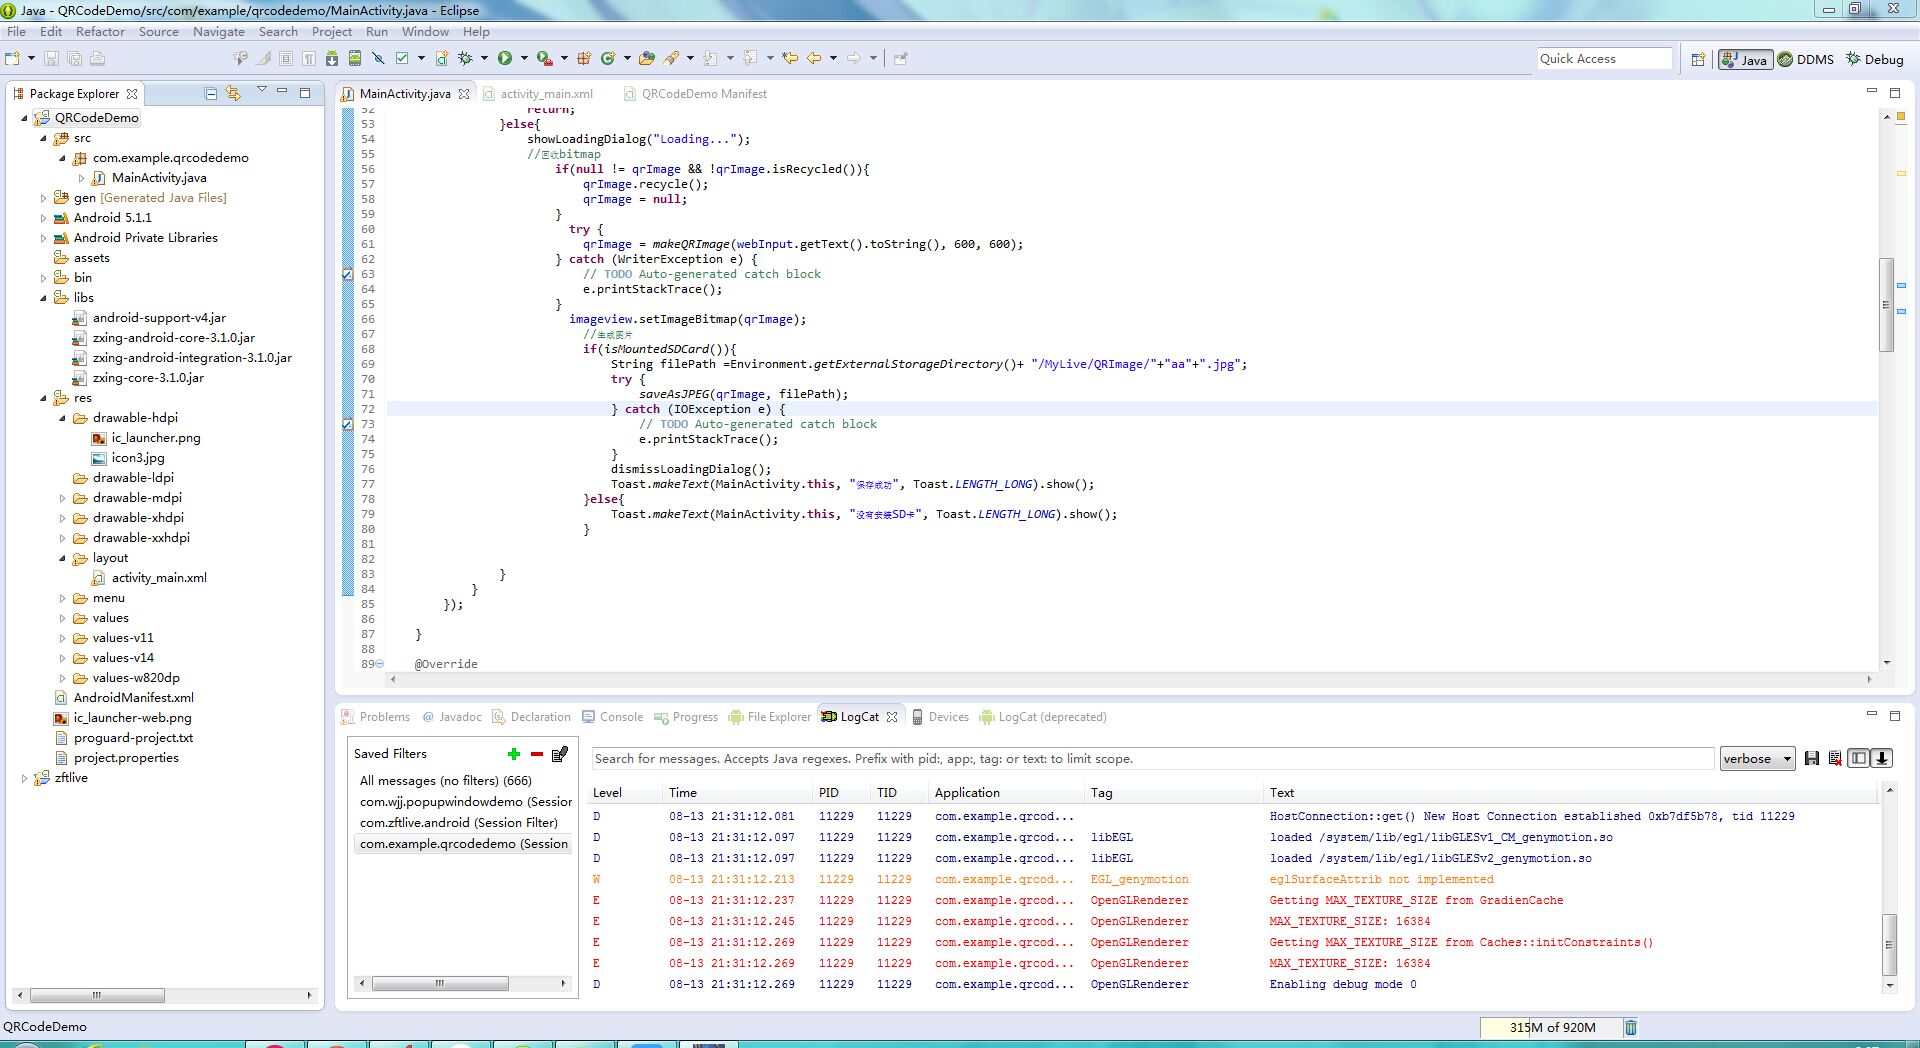Open the File Explorer view tab
Screen dimensions: 1920x1048
[770, 717]
